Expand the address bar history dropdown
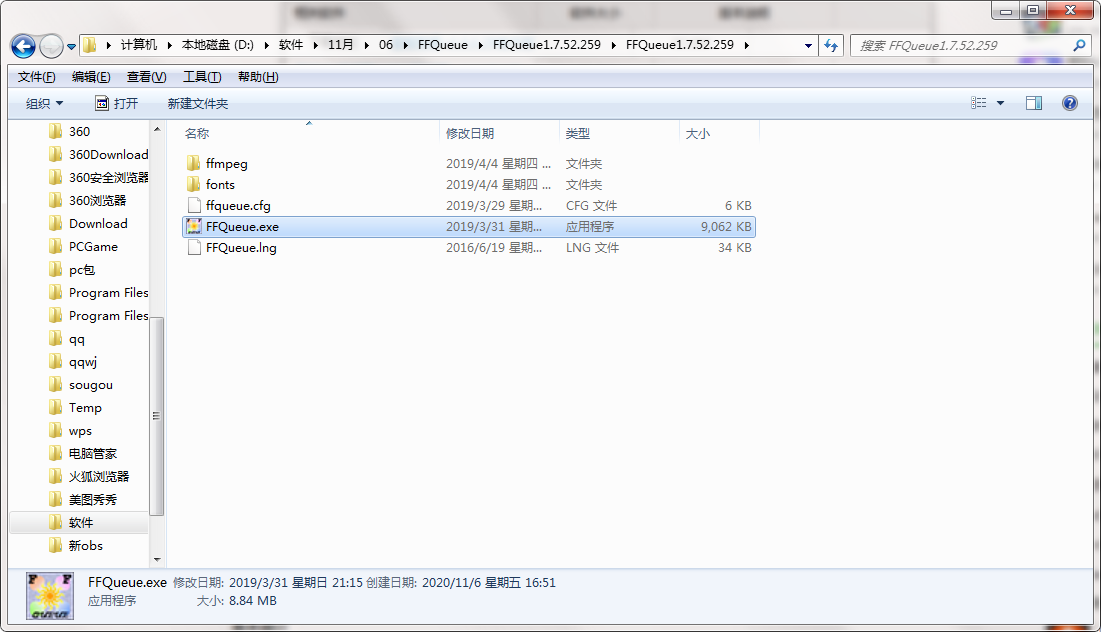This screenshot has height=632, width=1101. pos(808,46)
